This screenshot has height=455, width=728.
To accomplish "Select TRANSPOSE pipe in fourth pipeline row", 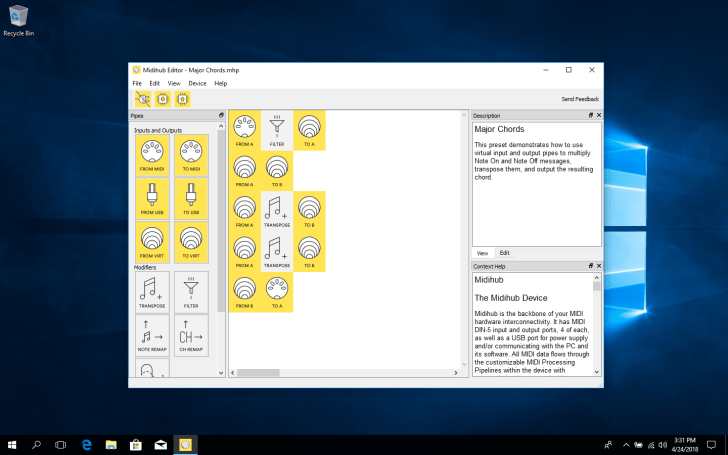I will [x=277, y=252].
